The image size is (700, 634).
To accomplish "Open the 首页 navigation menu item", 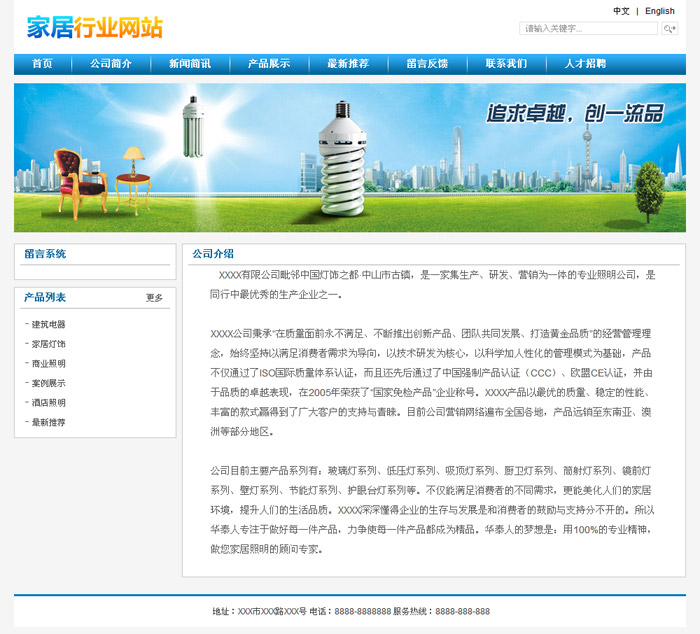I will 42,64.
